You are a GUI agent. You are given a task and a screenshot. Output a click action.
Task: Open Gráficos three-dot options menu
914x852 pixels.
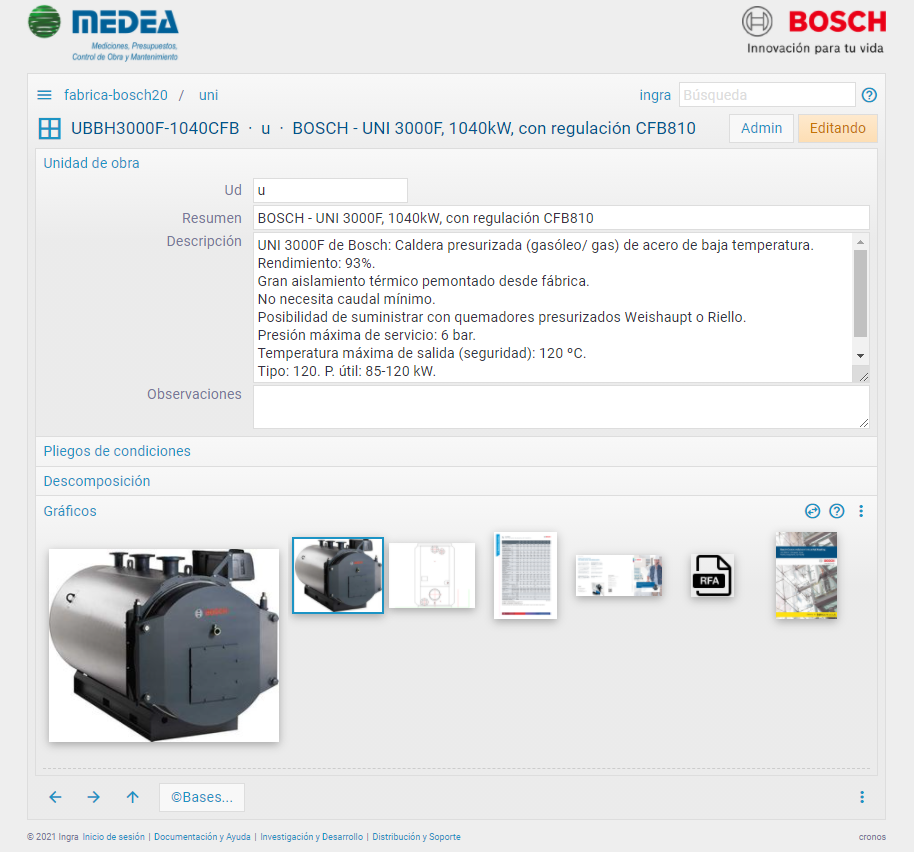pyautogui.click(x=861, y=511)
